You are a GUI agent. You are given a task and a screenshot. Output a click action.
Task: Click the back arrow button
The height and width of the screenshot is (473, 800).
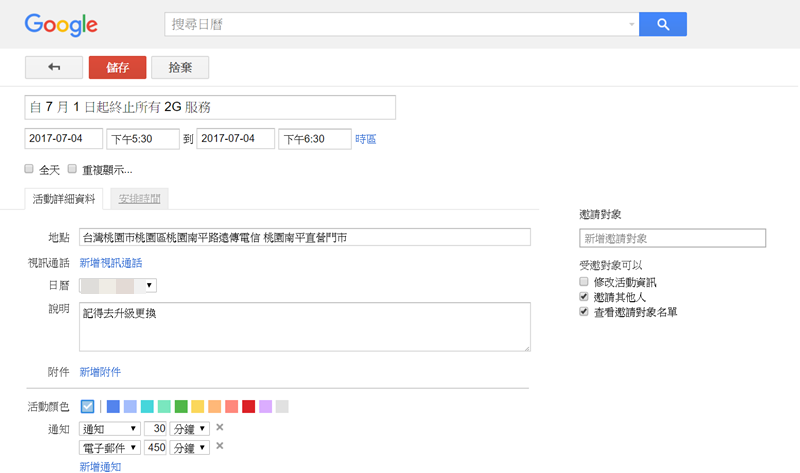coord(53,67)
